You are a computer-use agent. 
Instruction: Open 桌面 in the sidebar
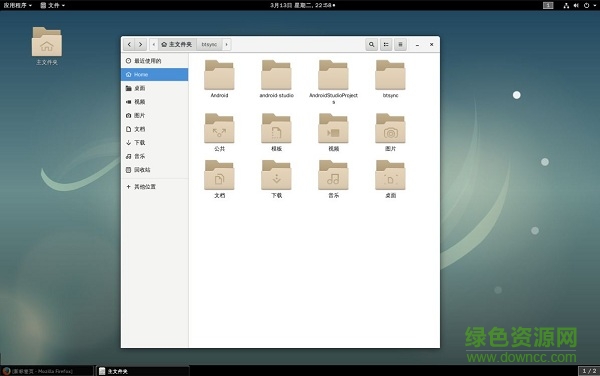tap(155, 88)
